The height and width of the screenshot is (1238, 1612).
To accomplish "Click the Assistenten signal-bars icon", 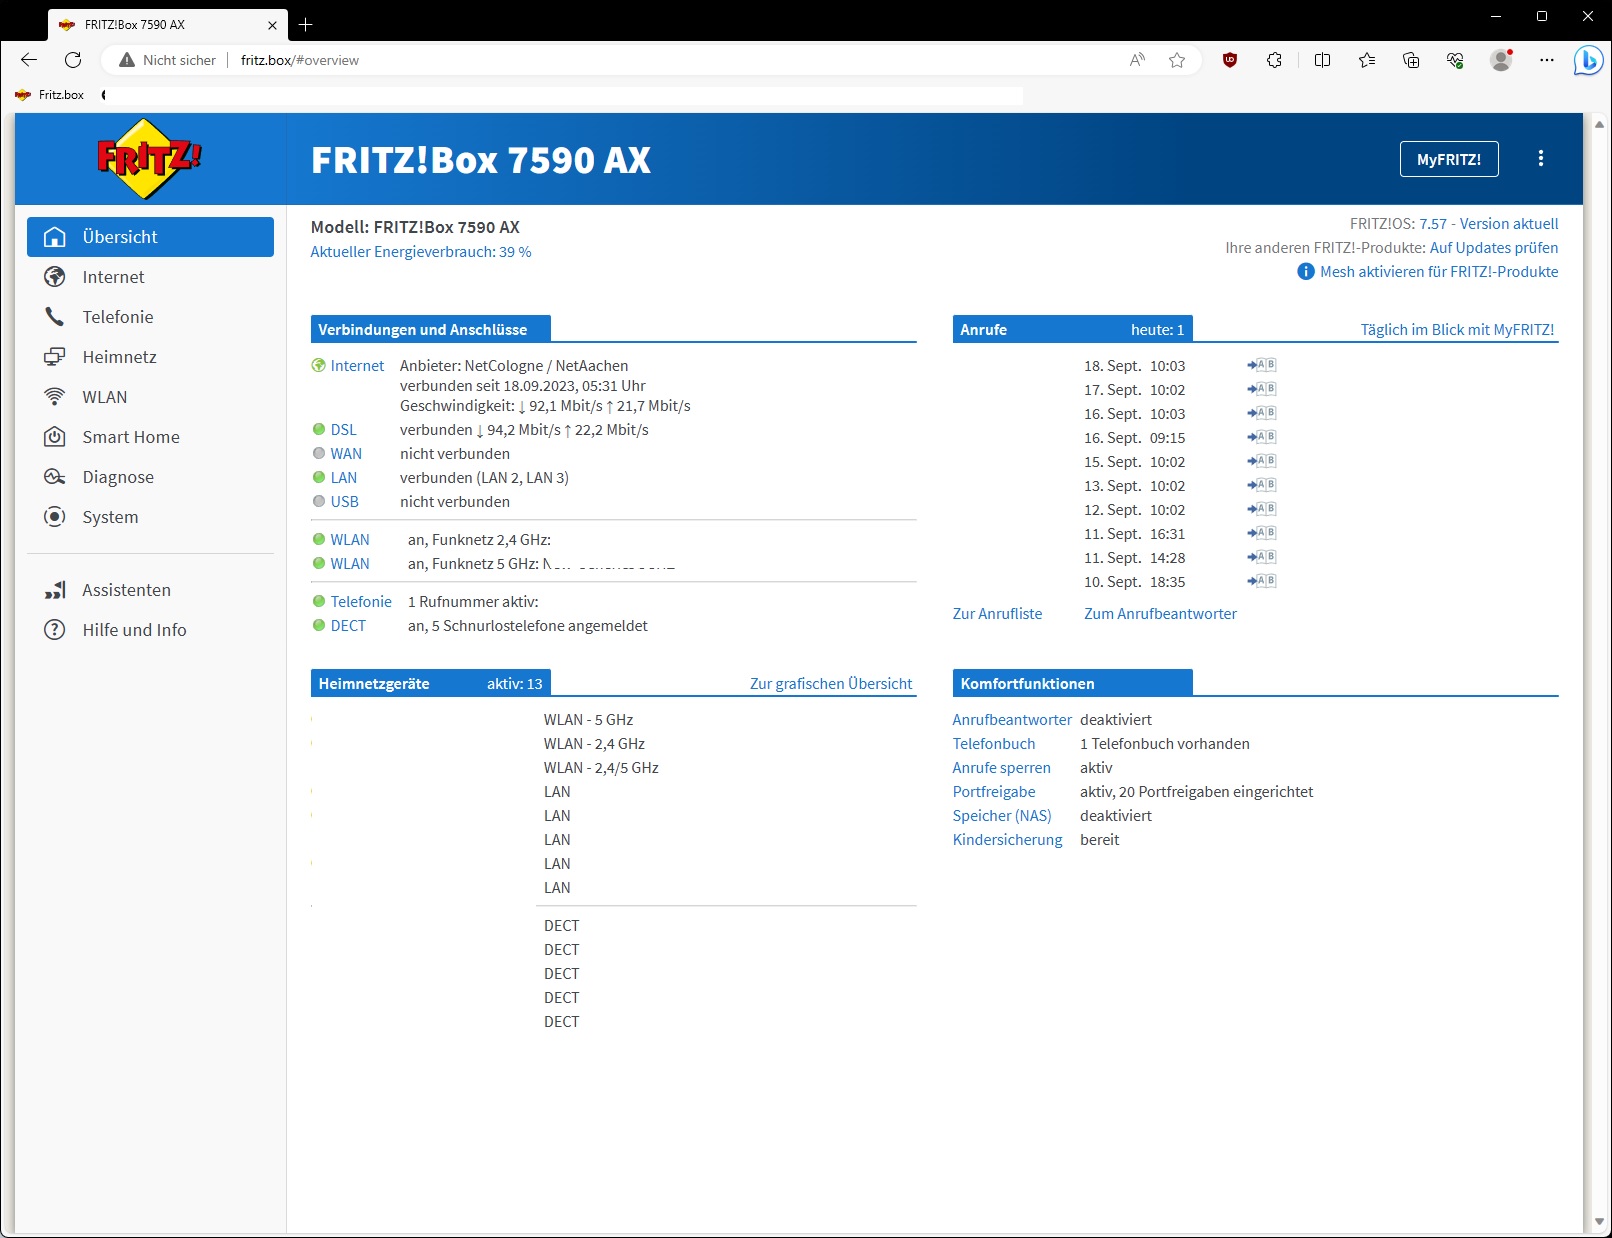I will pyautogui.click(x=55, y=590).
